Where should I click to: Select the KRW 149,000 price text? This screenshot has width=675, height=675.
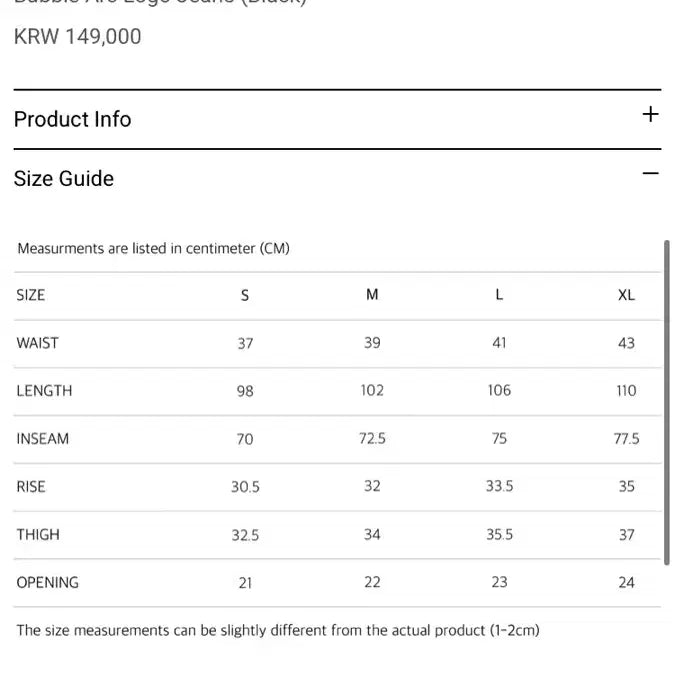pyautogui.click(x=77, y=37)
